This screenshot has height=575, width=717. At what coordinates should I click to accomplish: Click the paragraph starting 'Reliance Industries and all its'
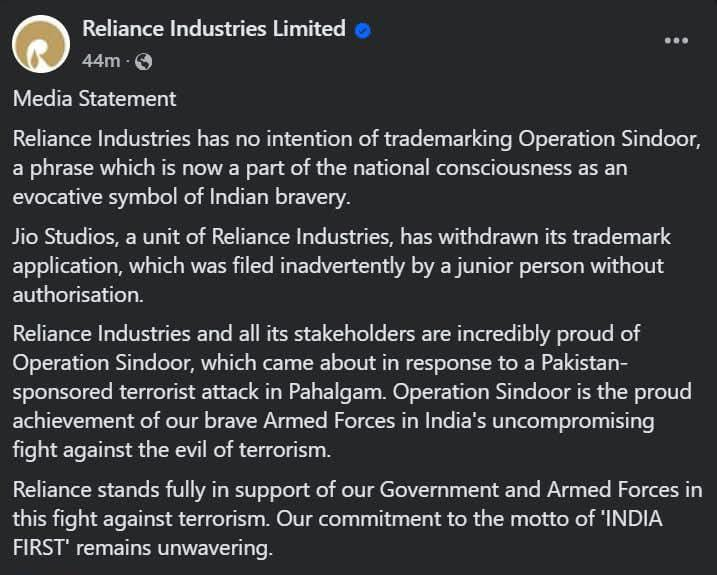point(340,390)
